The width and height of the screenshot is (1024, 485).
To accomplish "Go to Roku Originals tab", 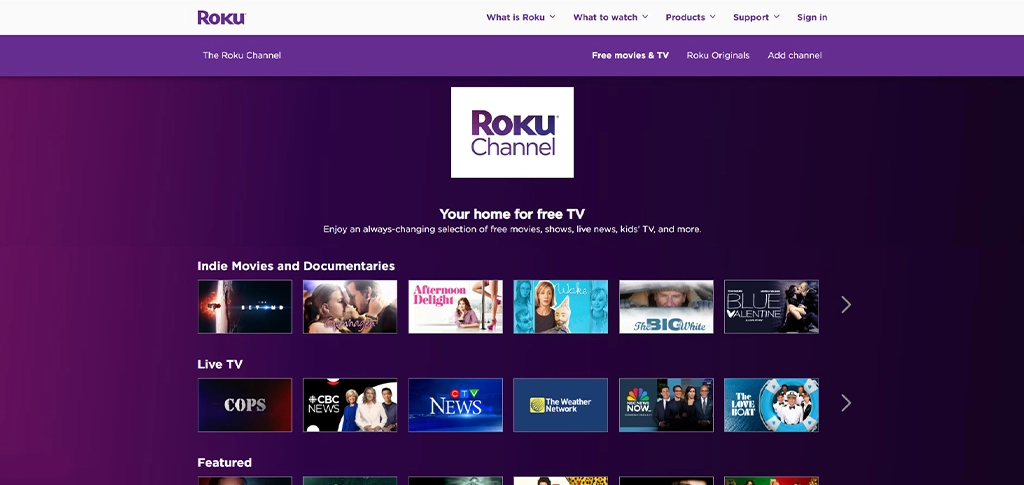I will point(718,55).
